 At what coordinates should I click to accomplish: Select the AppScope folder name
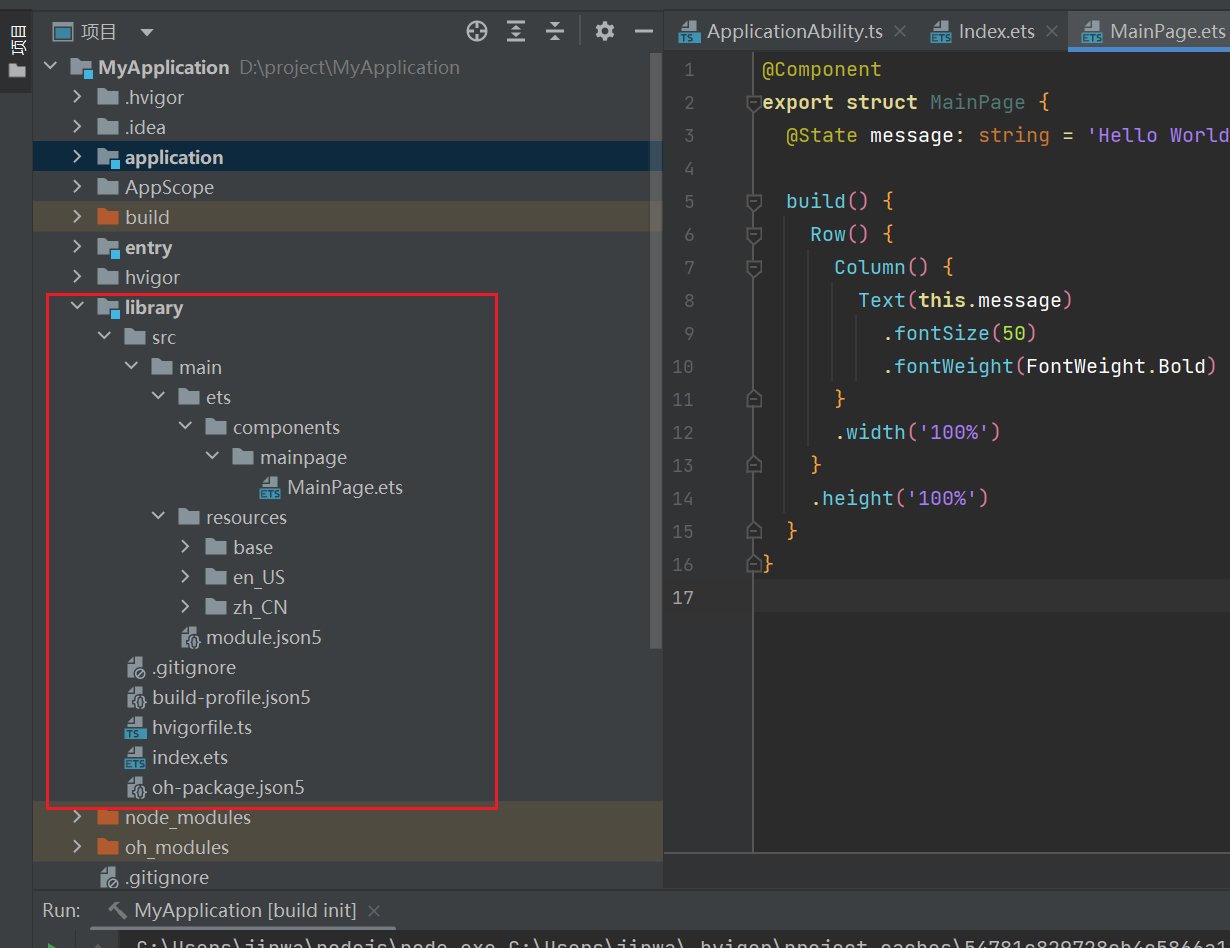(169, 187)
